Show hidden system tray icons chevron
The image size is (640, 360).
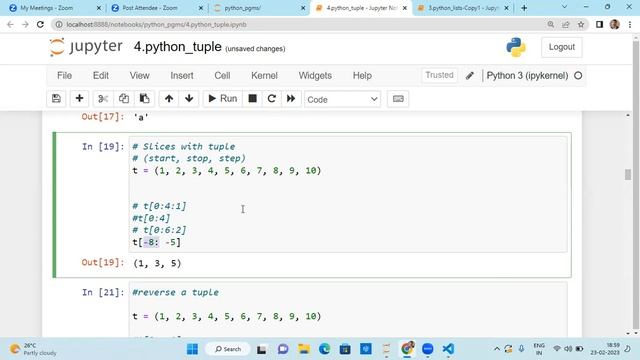497,349
